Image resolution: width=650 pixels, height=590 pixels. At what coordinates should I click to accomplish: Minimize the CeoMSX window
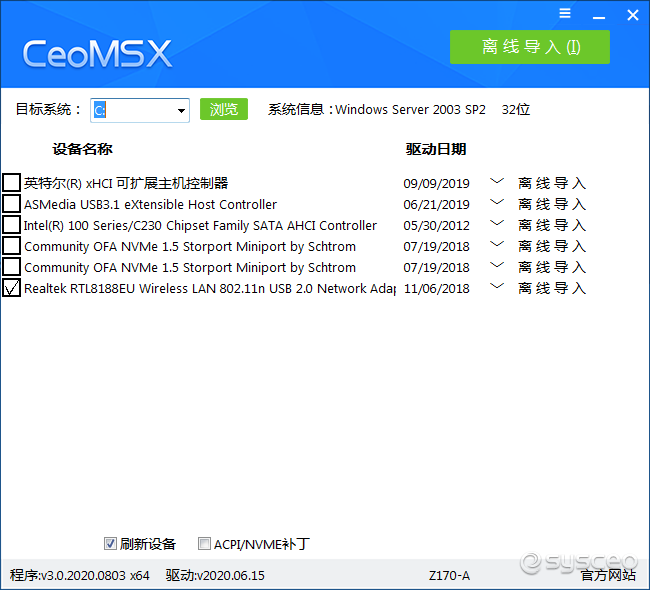599,17
